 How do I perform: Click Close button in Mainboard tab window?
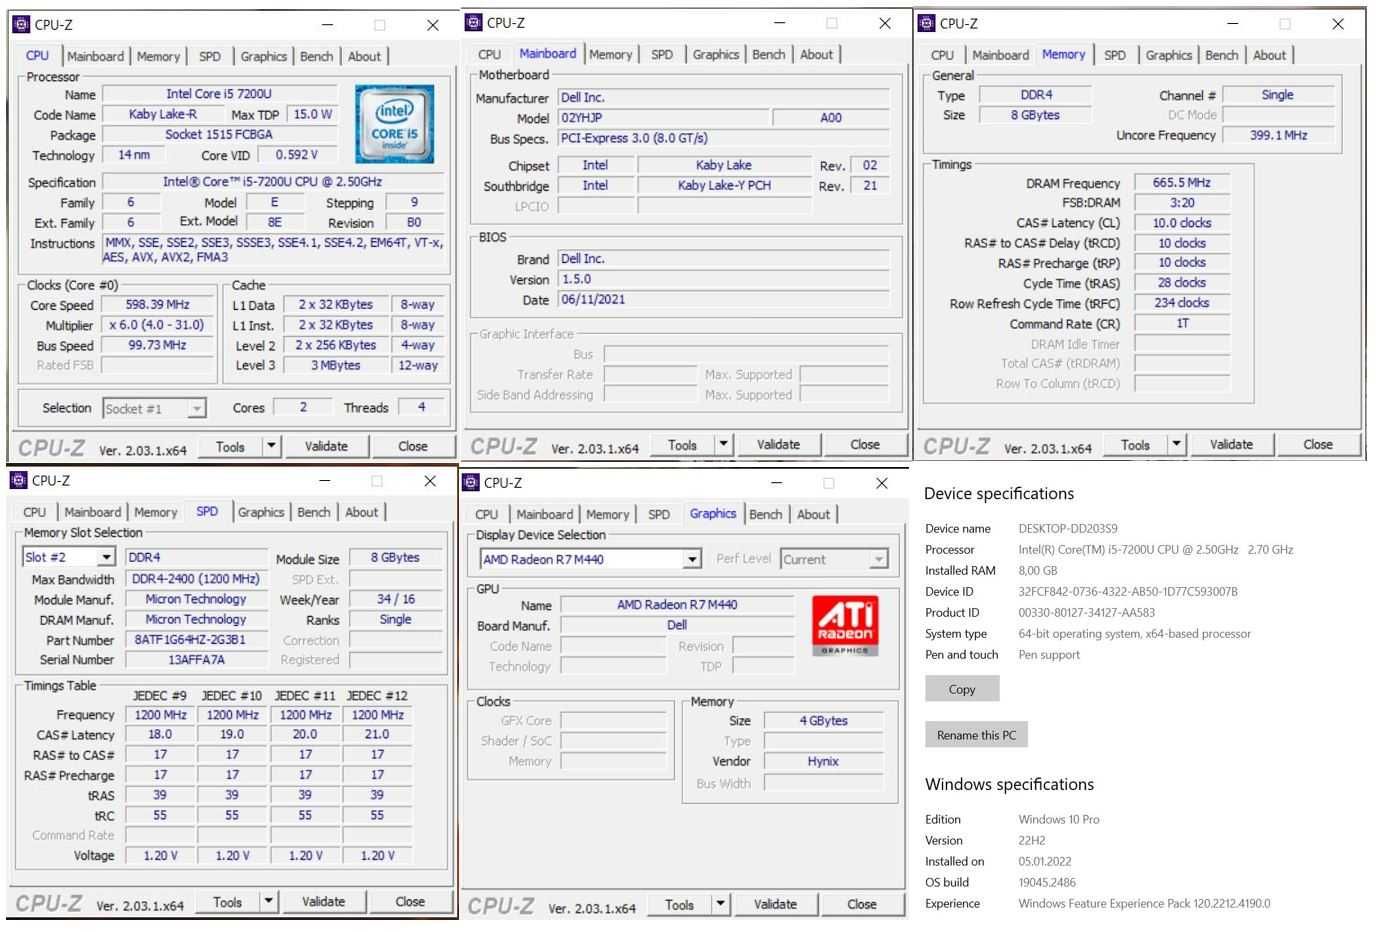(865, 444)
